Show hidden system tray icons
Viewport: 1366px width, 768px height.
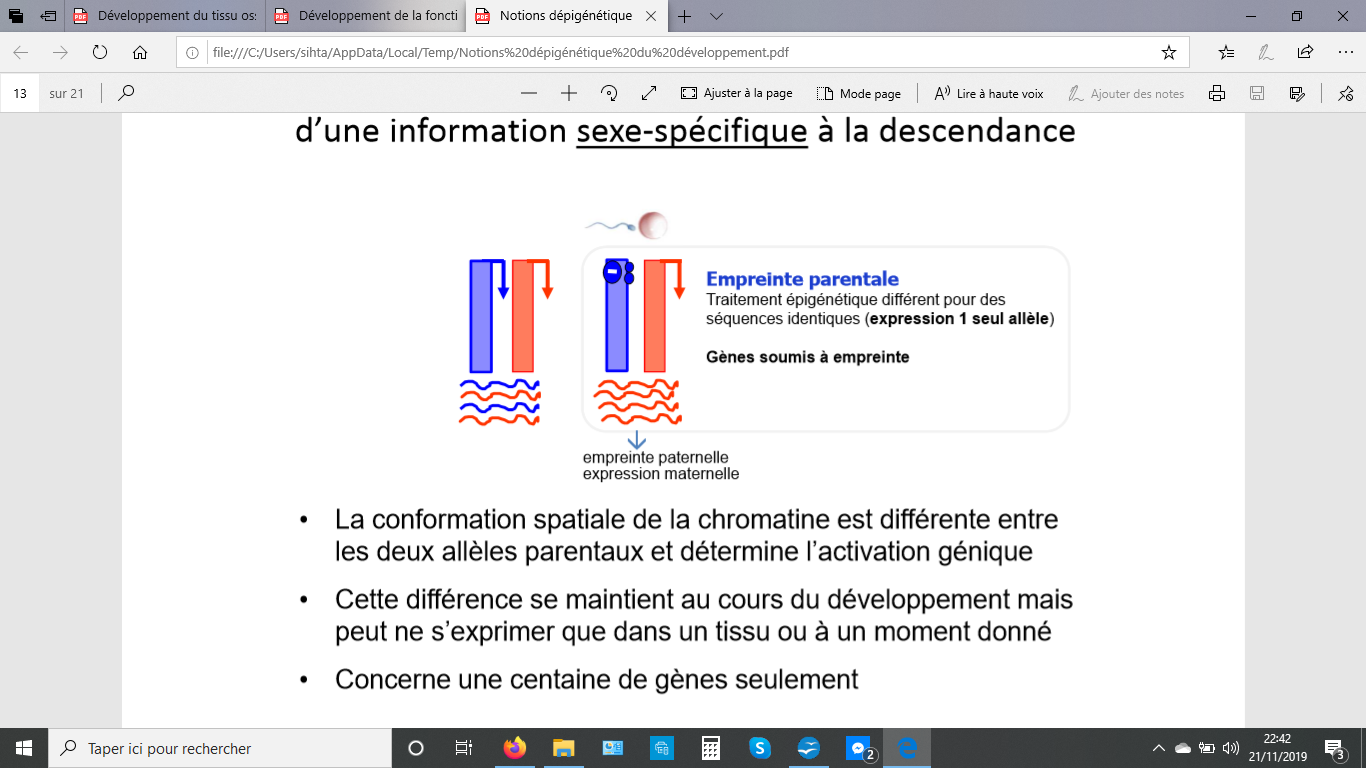pos(1159,748)
